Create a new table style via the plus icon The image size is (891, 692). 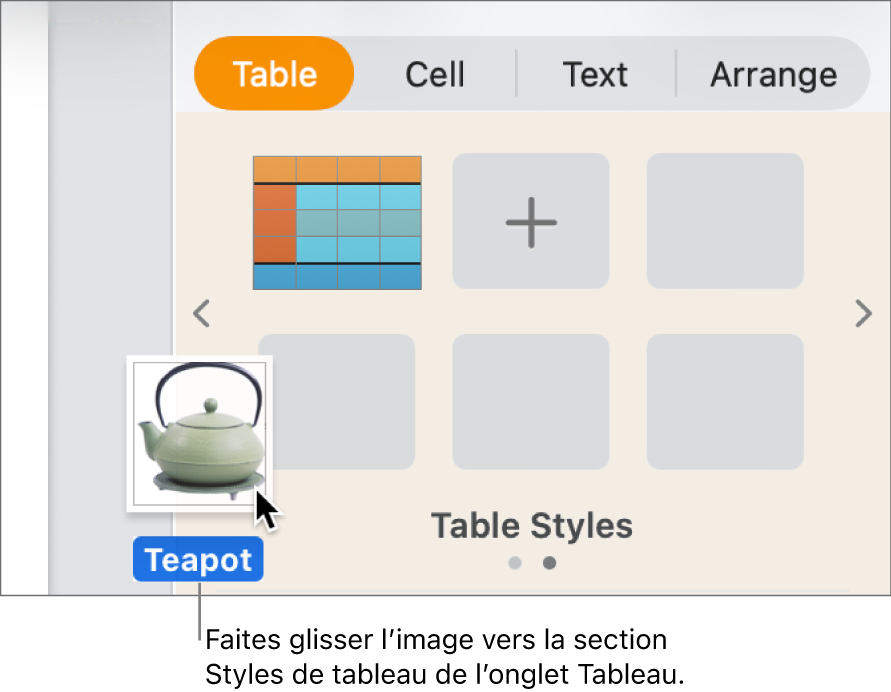pyautogui.click(x=530, y=220)
